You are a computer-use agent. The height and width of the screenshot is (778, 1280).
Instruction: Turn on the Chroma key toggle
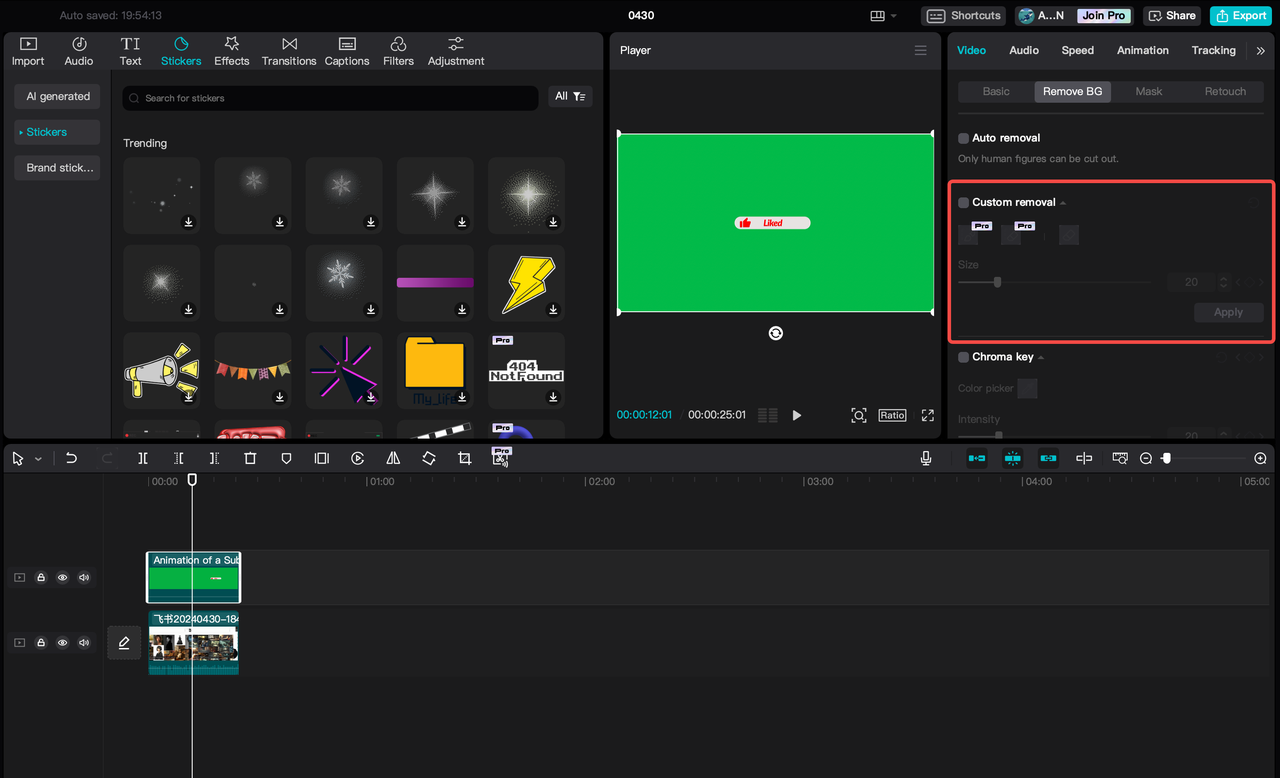point(962,356)
